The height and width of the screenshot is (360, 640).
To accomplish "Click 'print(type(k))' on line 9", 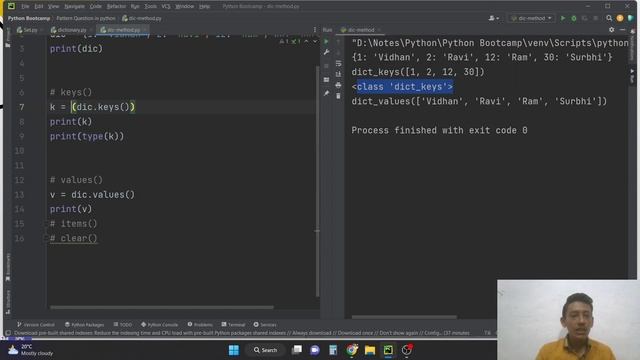I will click(x=87, y=136).
